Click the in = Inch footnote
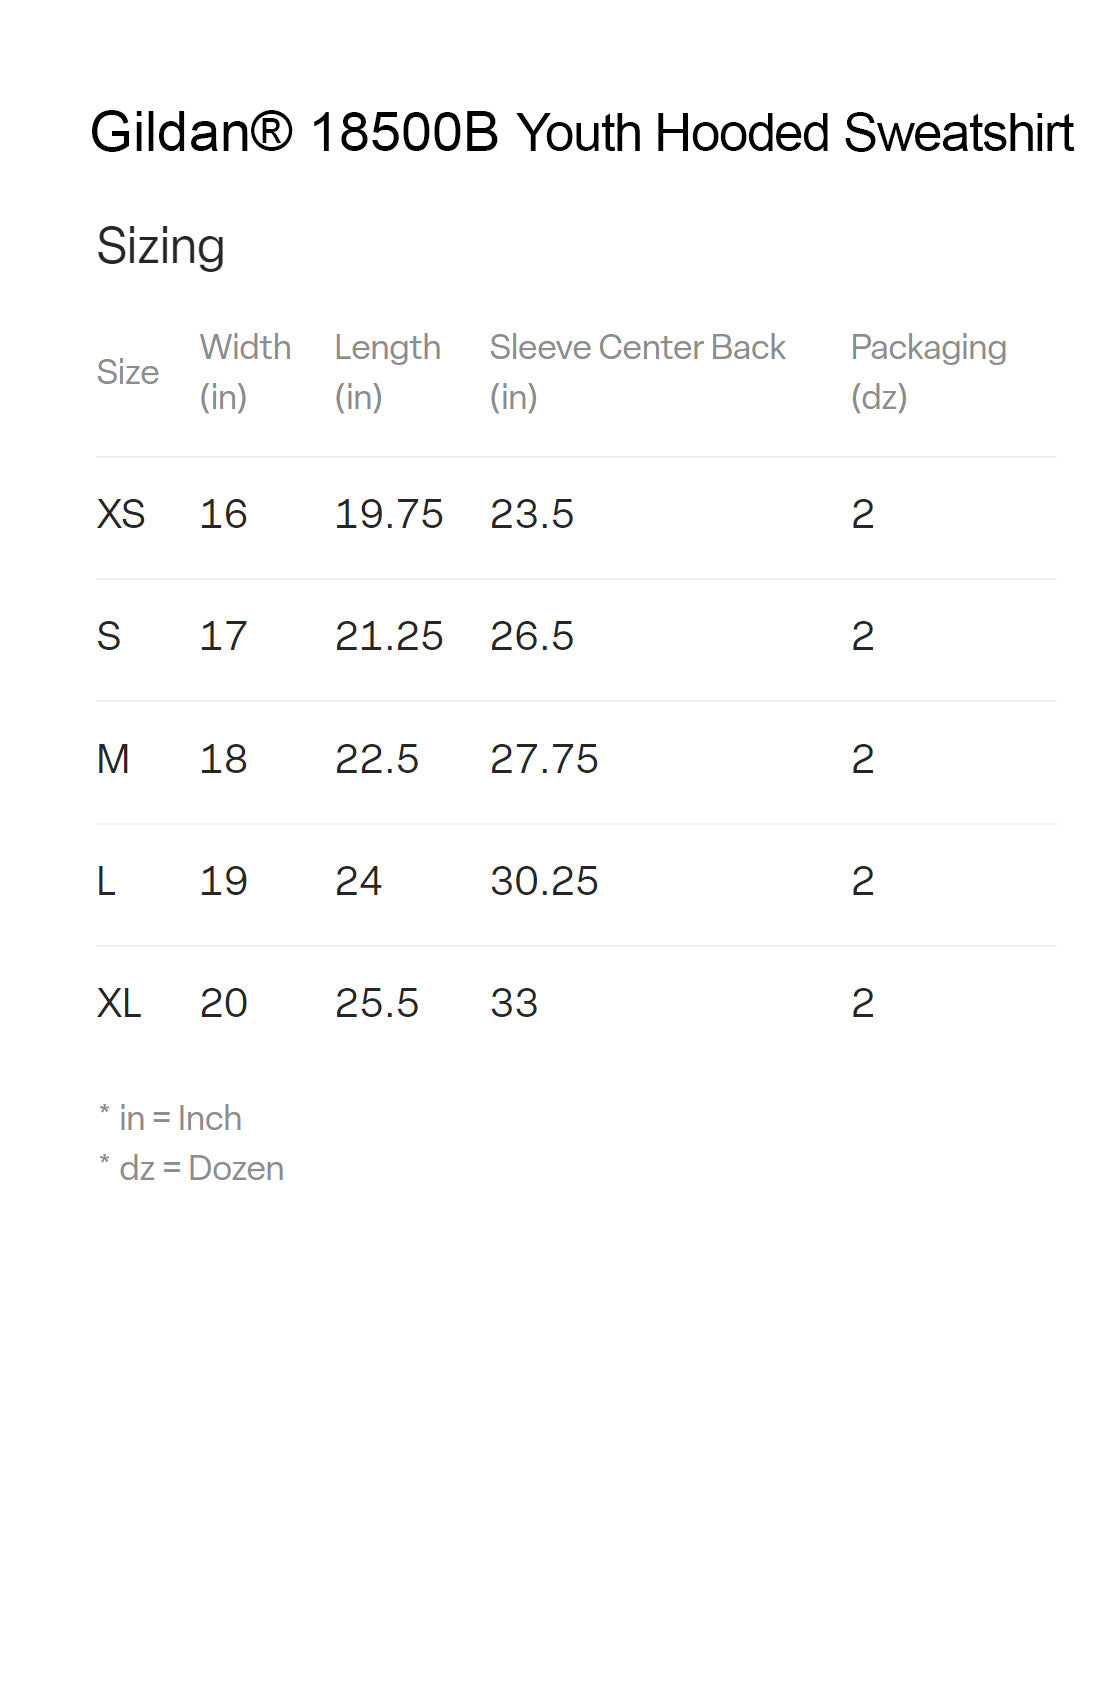 pos(171,1118)
